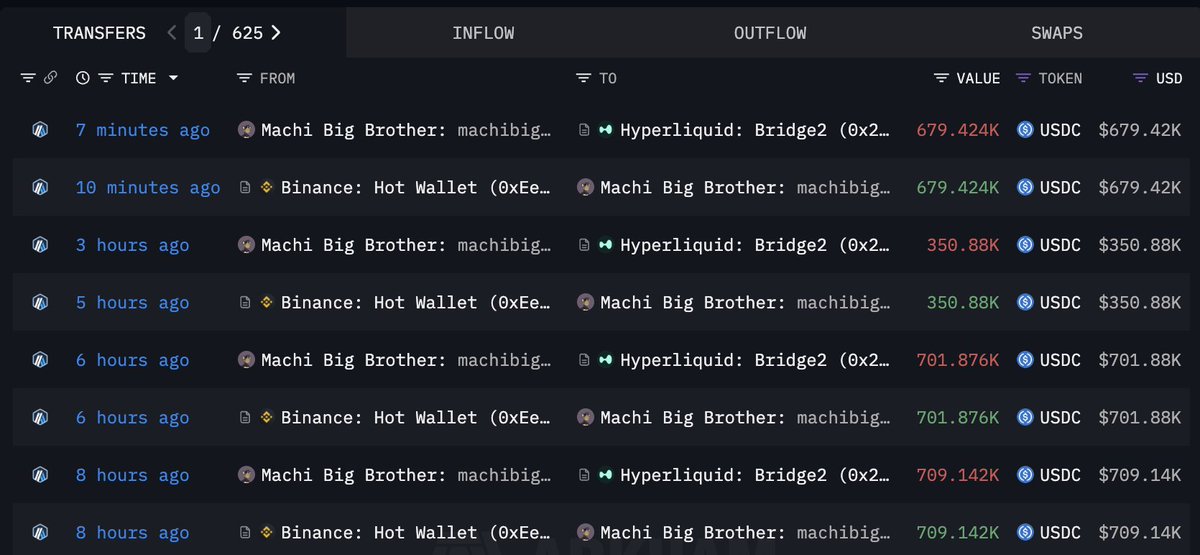Click Arbitrum chain icon on 7 minutes ago row
Viewport: 1200px width, 555px height.
(x=40, y=130)
